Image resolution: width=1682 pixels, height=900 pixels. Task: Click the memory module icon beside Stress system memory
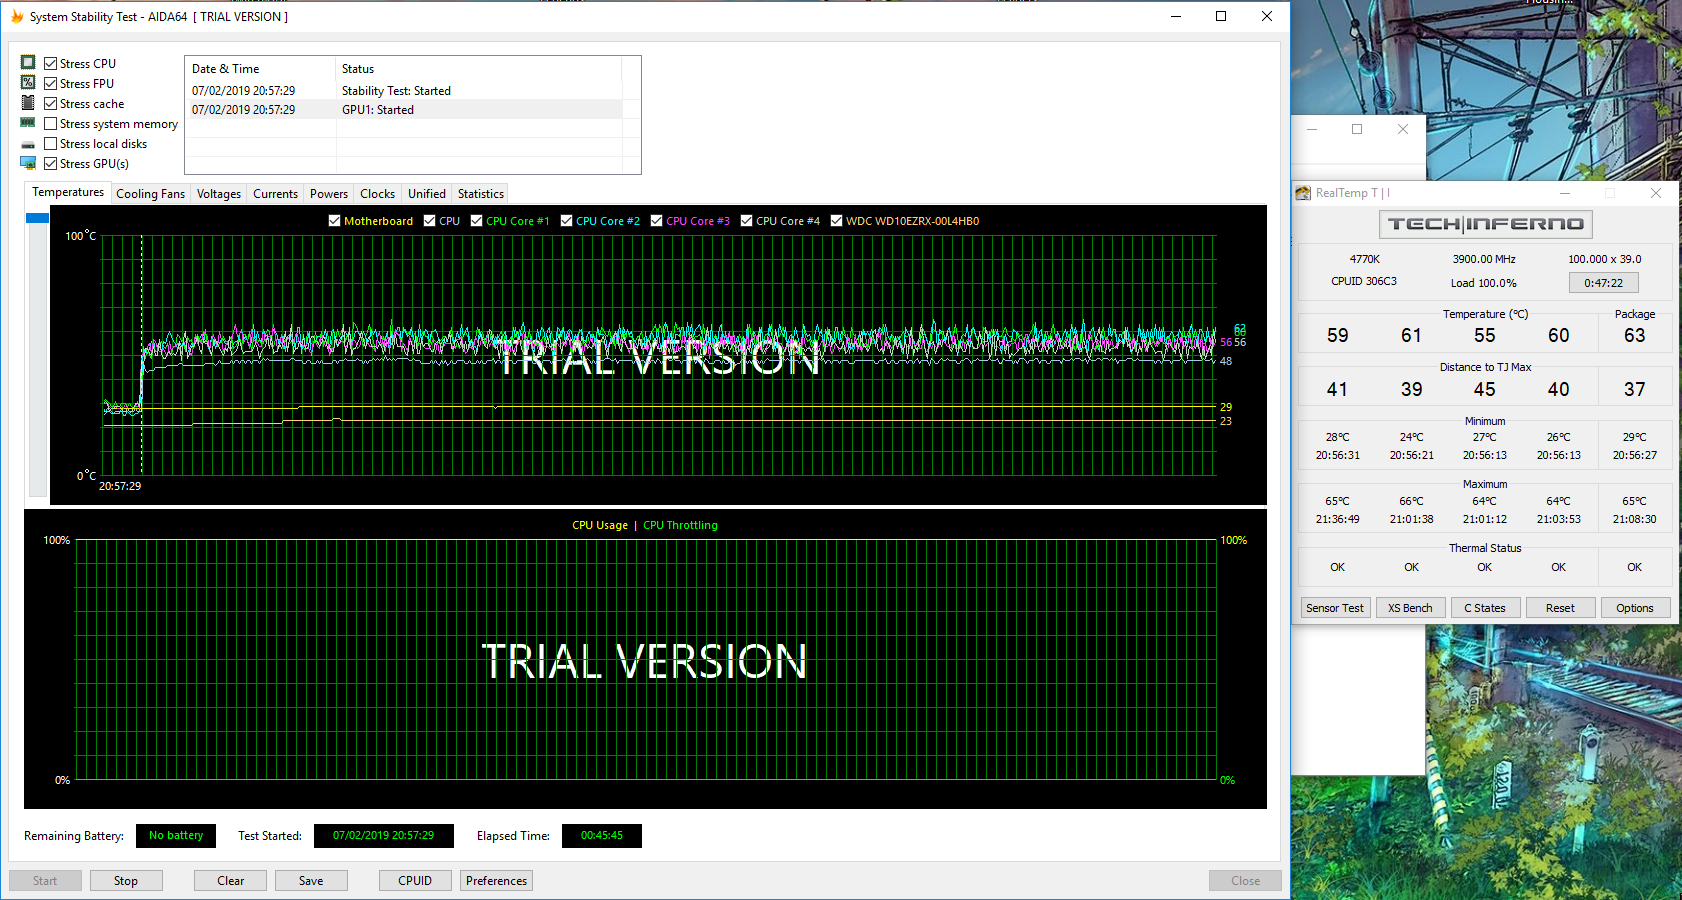[28, 123]
